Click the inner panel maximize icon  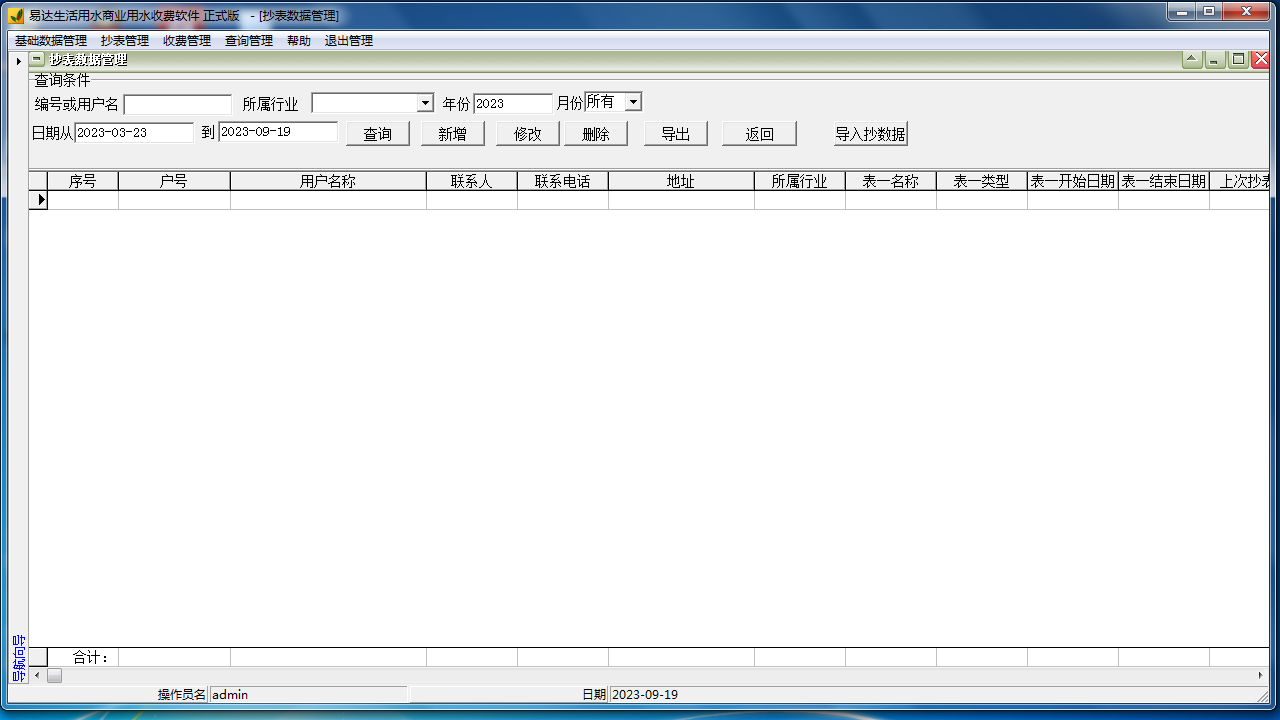(1238, 60)
